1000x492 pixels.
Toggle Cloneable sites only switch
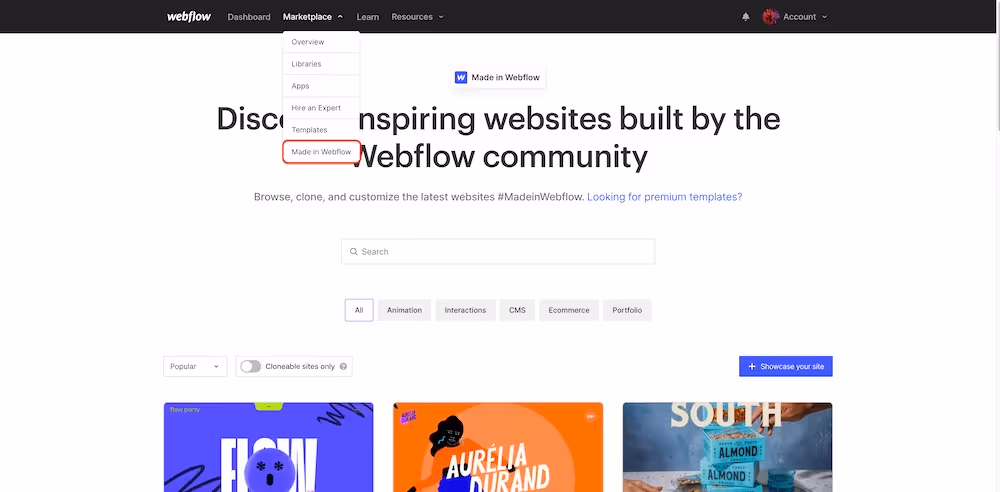click(x=251, y=366)
